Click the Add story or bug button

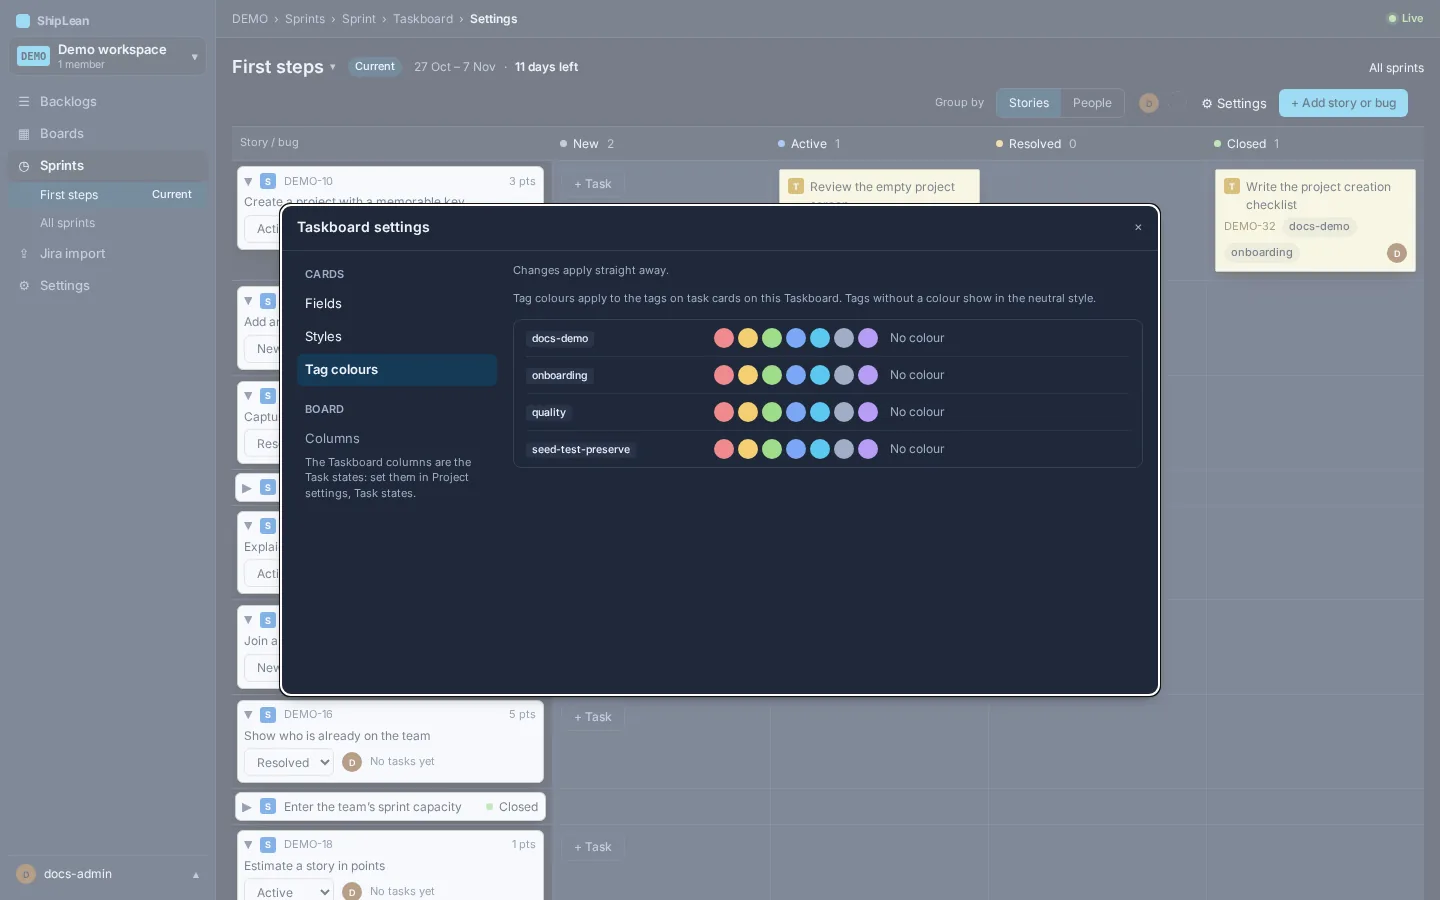click(1343, 103)
